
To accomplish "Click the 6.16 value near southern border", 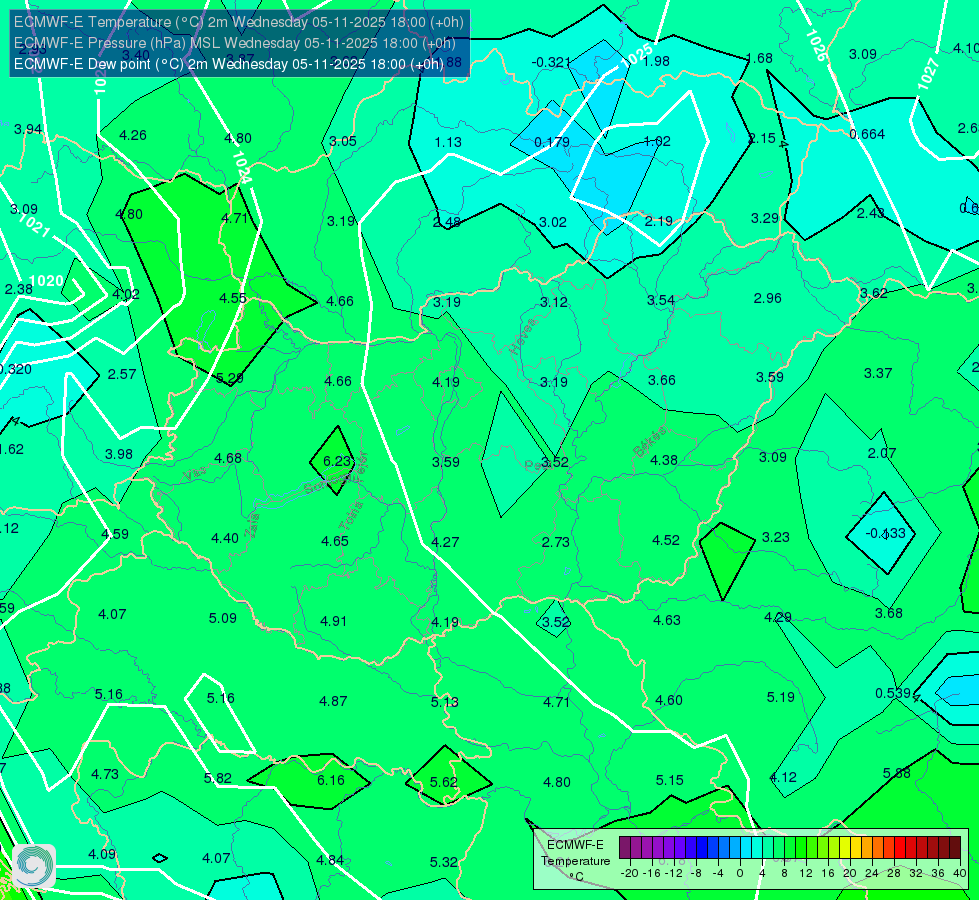I will [x=330, y=780].
